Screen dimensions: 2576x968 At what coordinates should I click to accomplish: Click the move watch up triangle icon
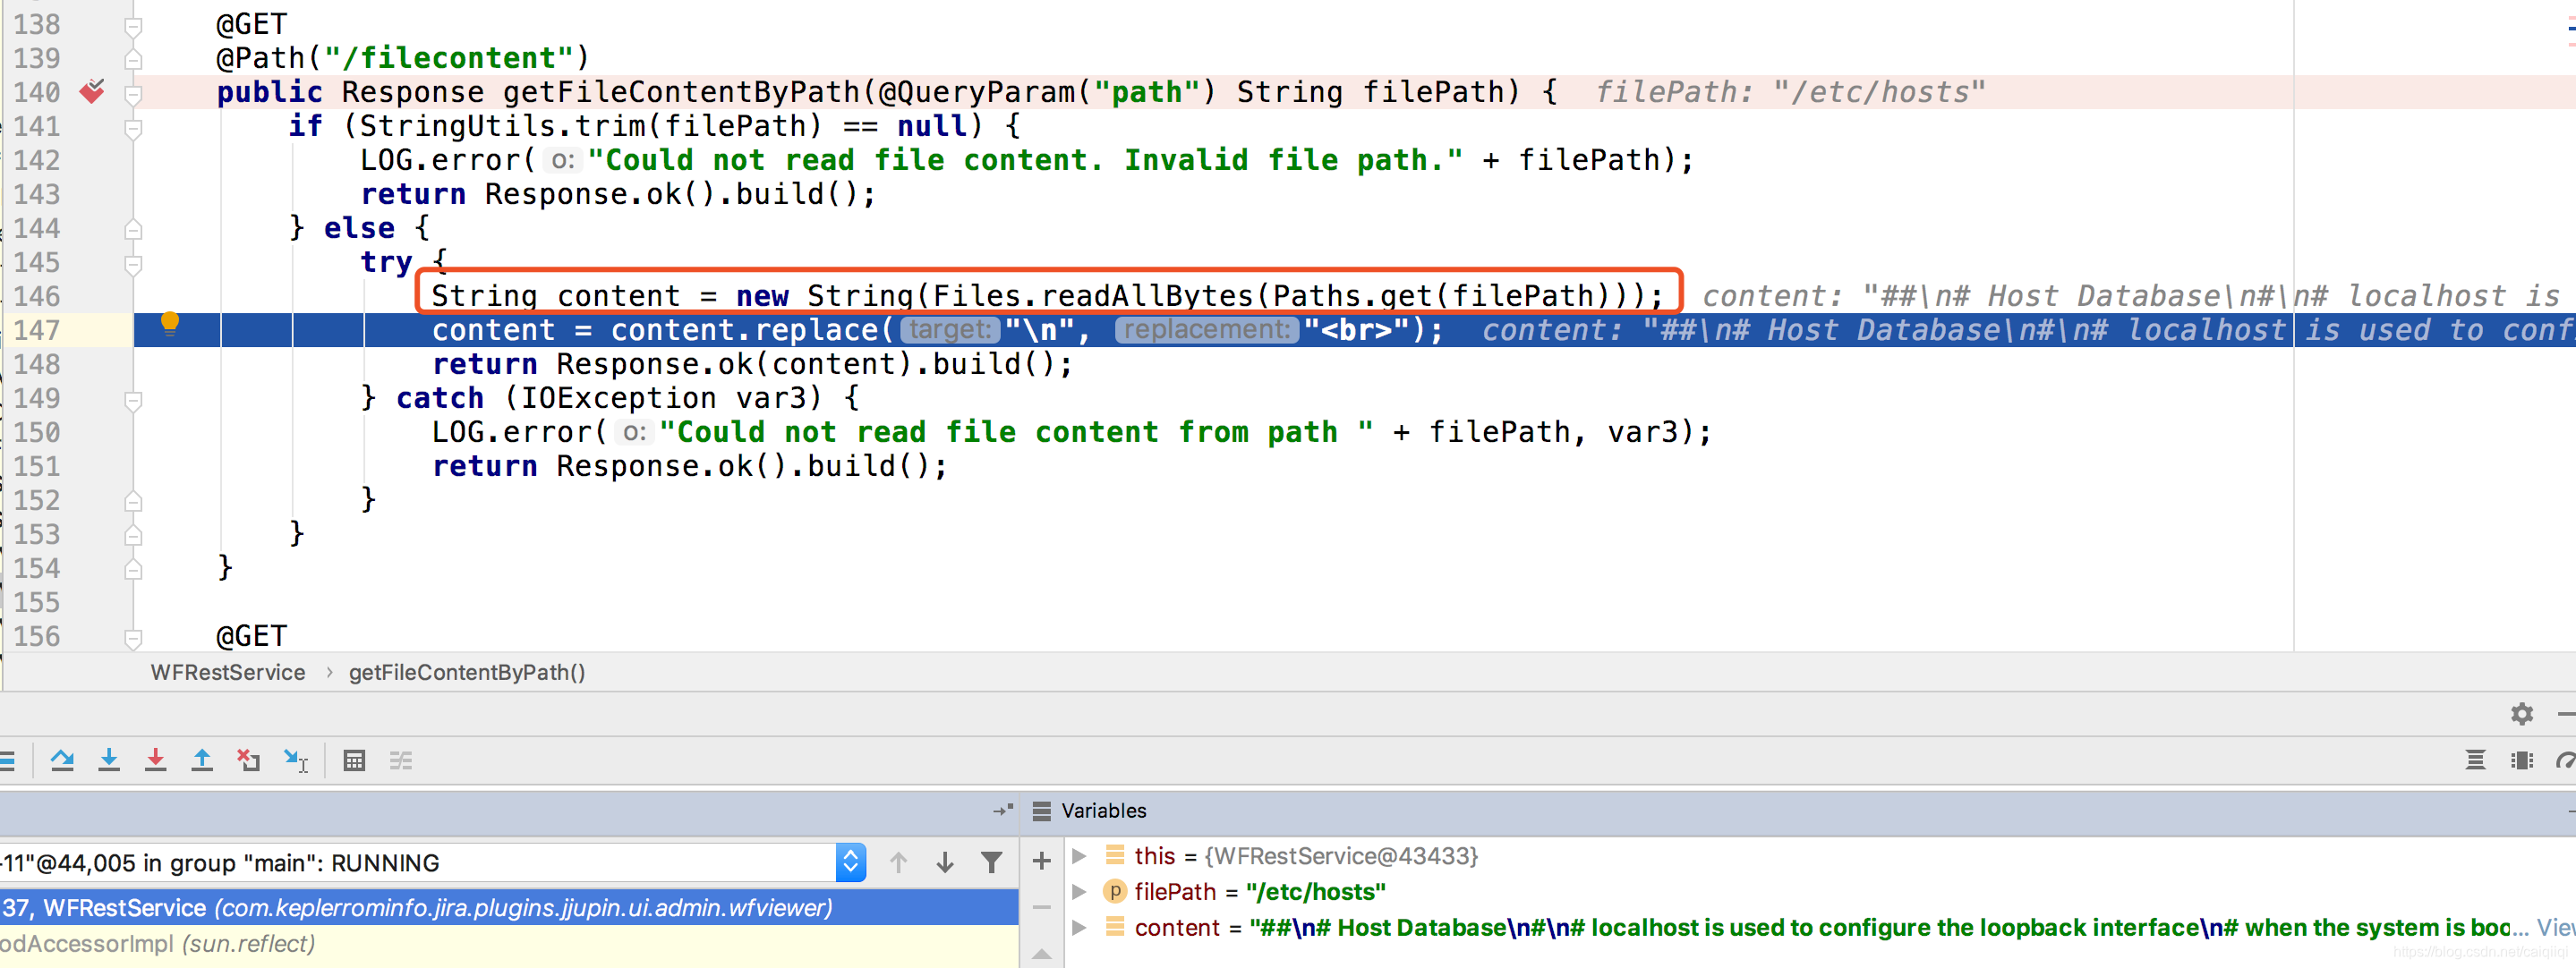(x=1041, y=953)
